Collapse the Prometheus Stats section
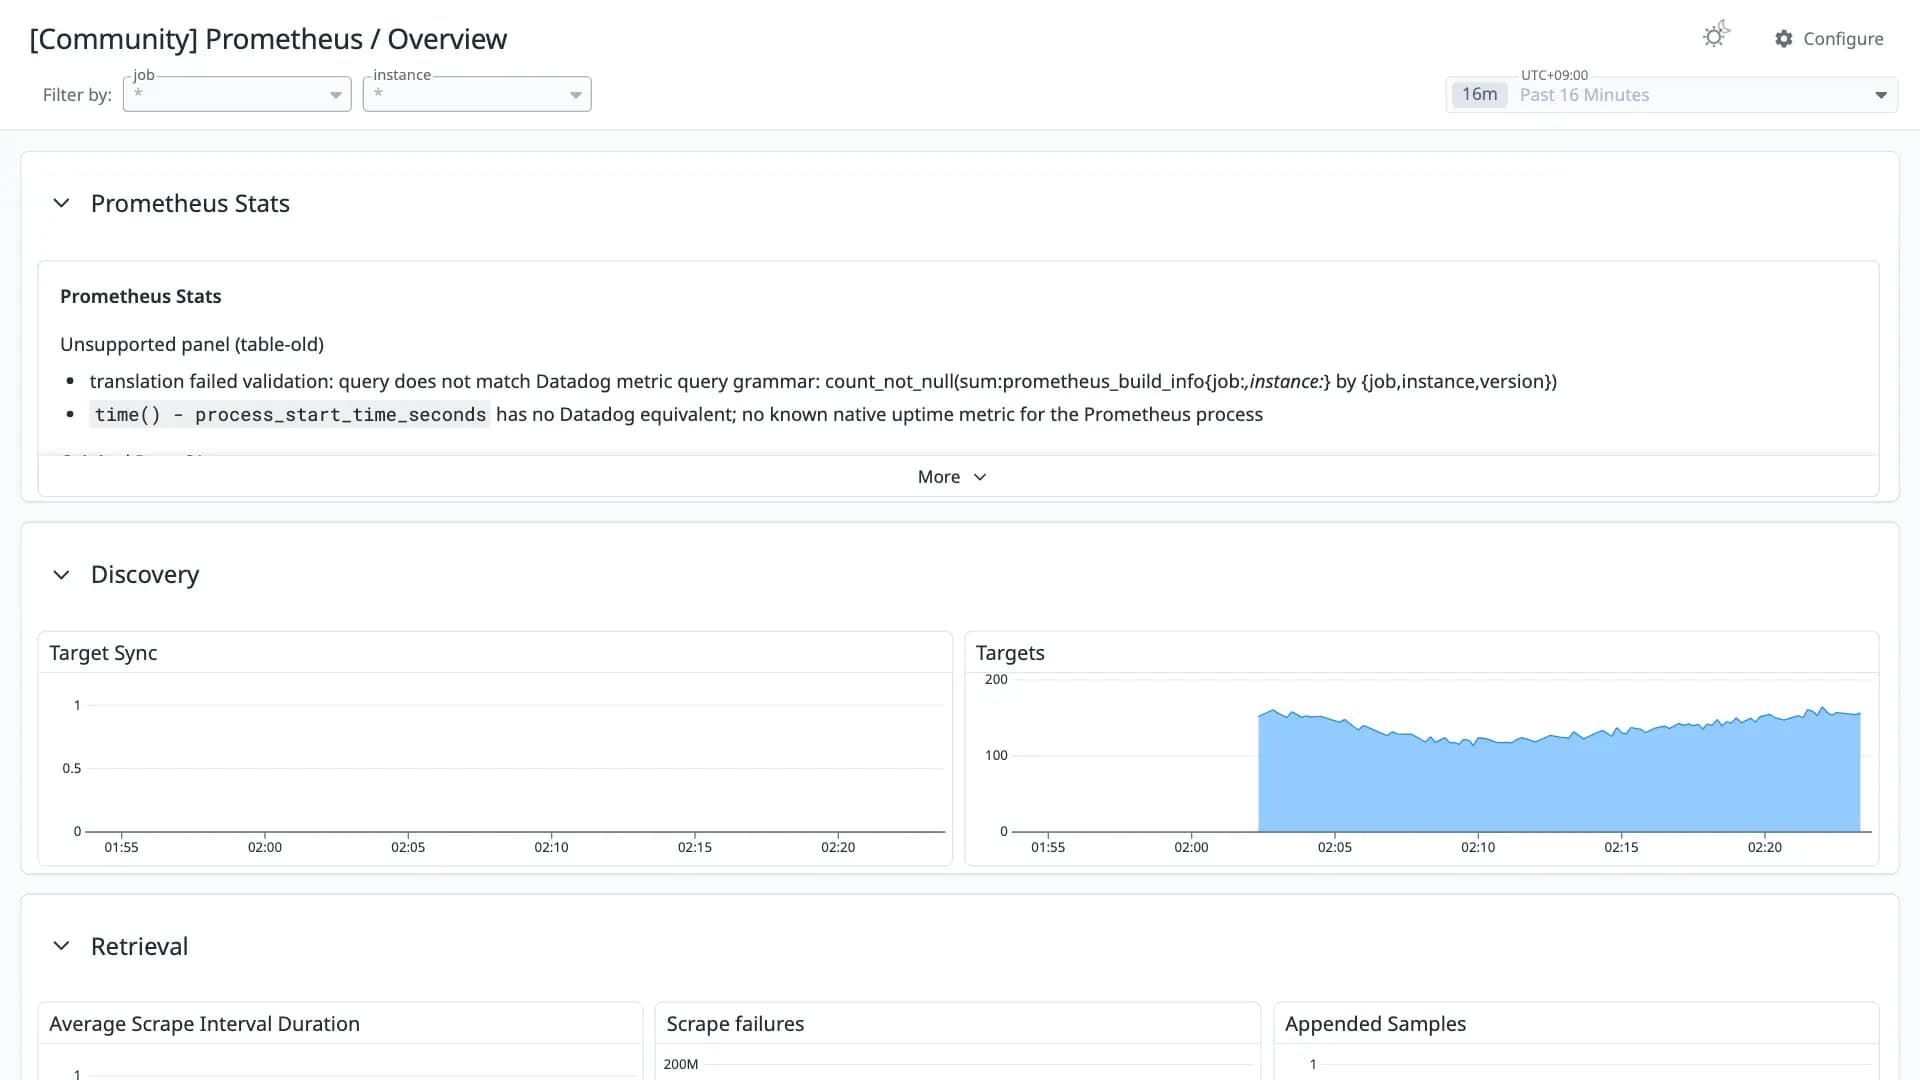 coord(61,204)
